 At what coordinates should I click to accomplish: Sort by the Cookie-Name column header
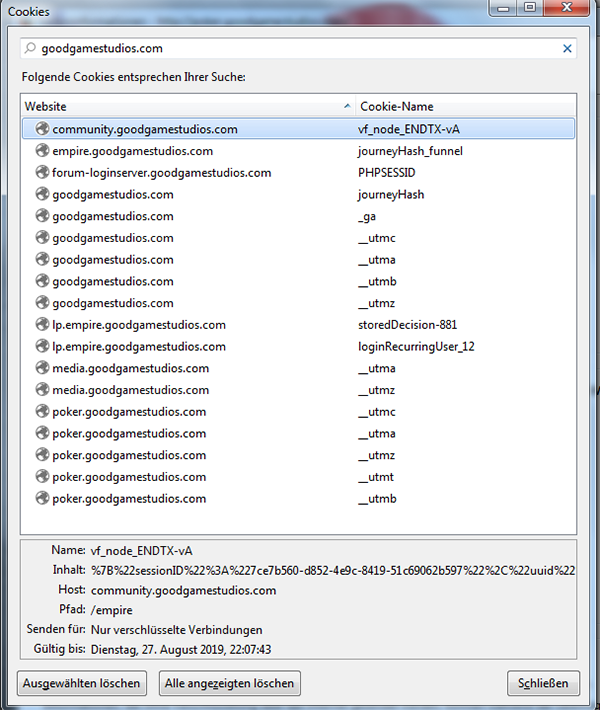(x=466, y=106)
